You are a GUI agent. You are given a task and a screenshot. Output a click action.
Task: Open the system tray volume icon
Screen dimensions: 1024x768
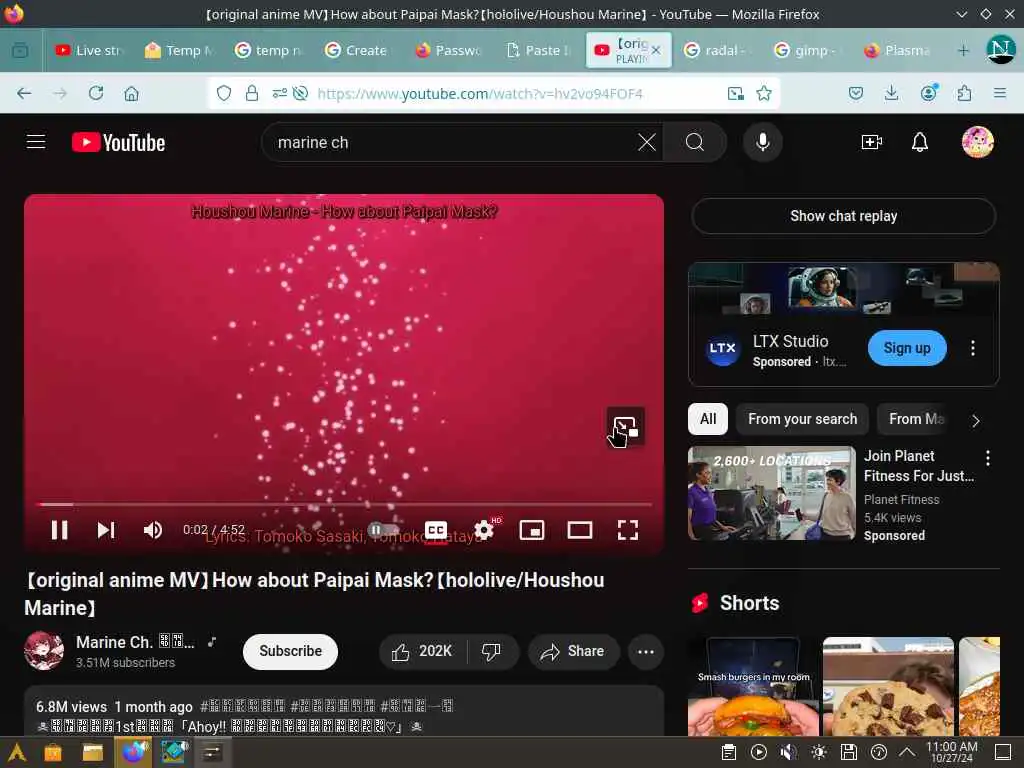(x=789, y=752)
